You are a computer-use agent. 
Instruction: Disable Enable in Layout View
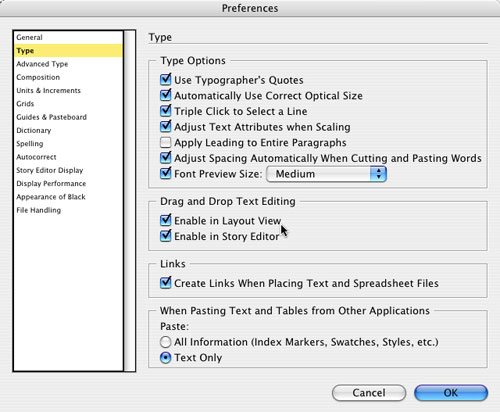tap(166, 220)
